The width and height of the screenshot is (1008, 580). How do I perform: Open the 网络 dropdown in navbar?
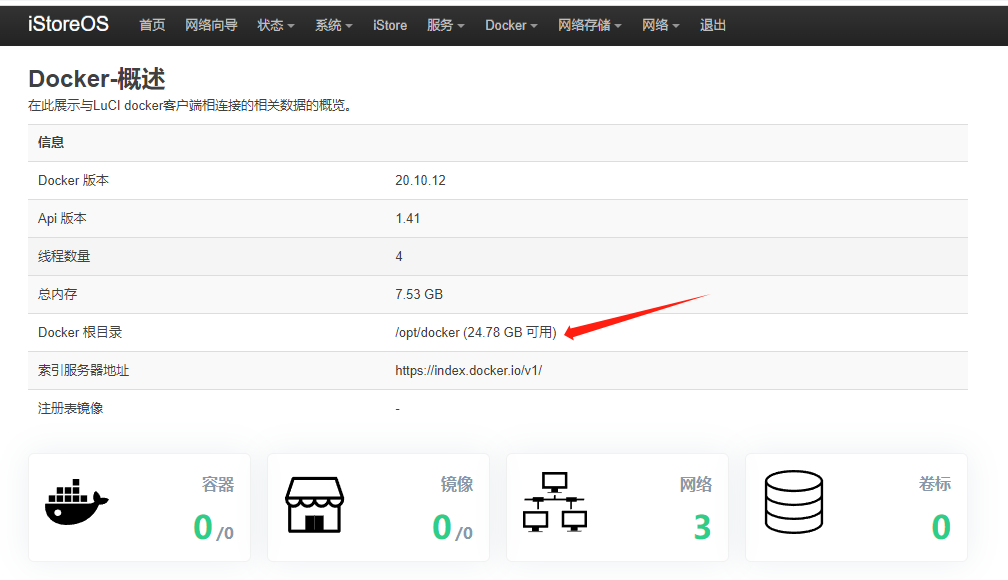click(x=660, y=25)
